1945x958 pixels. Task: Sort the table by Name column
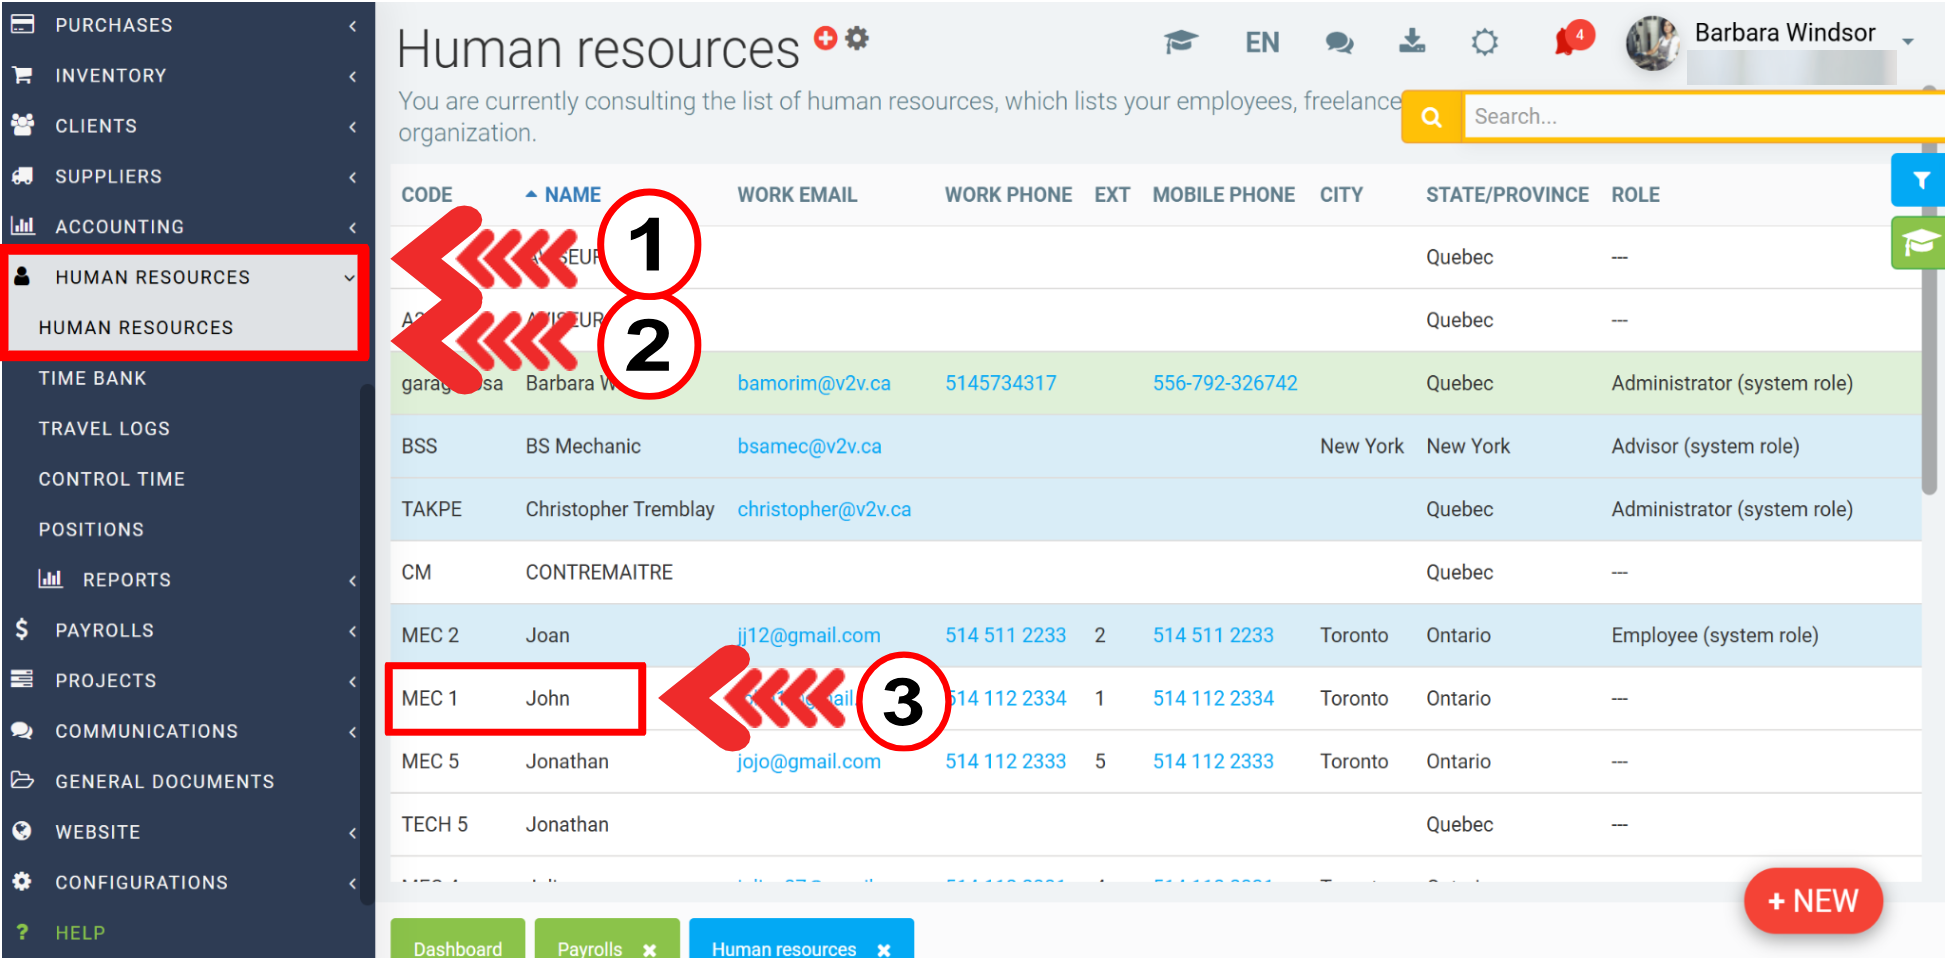(x=572, y=195)
